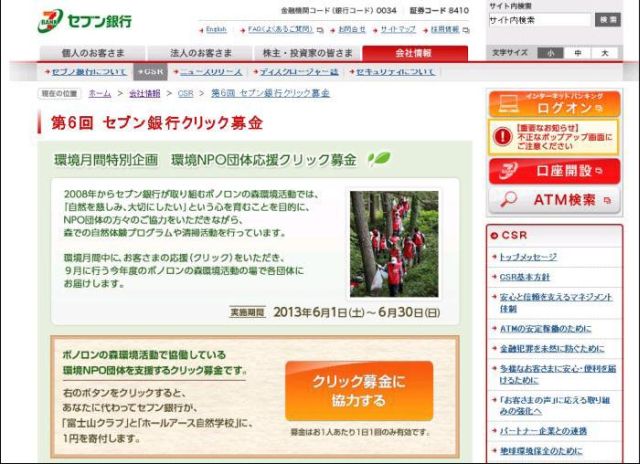This screenshot has width=640, height=464.
Task: Go to 会社情報 in breadcrumb
Action: 144,93
